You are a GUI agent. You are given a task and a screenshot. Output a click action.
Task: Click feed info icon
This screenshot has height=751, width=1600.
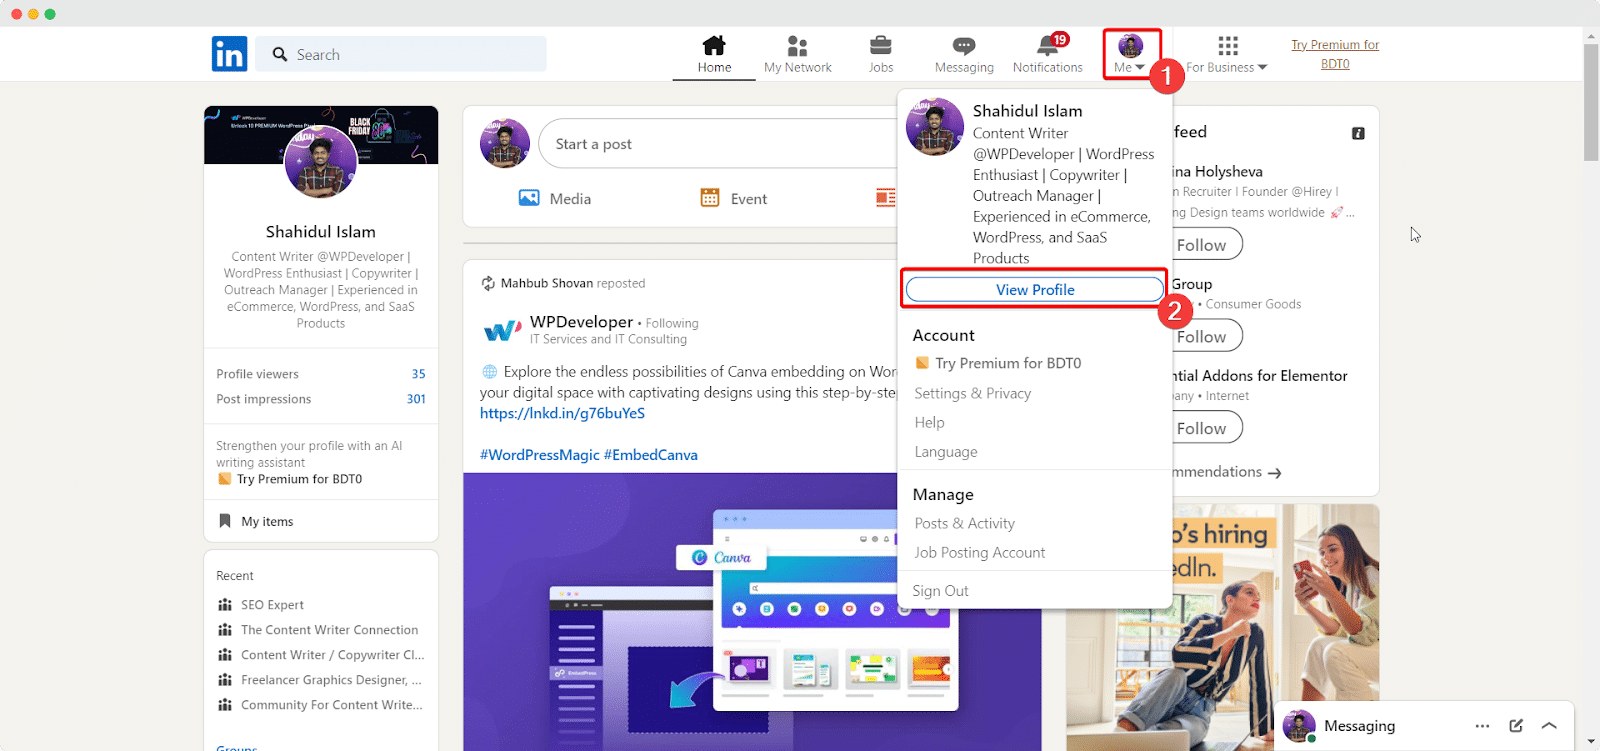1358,133
